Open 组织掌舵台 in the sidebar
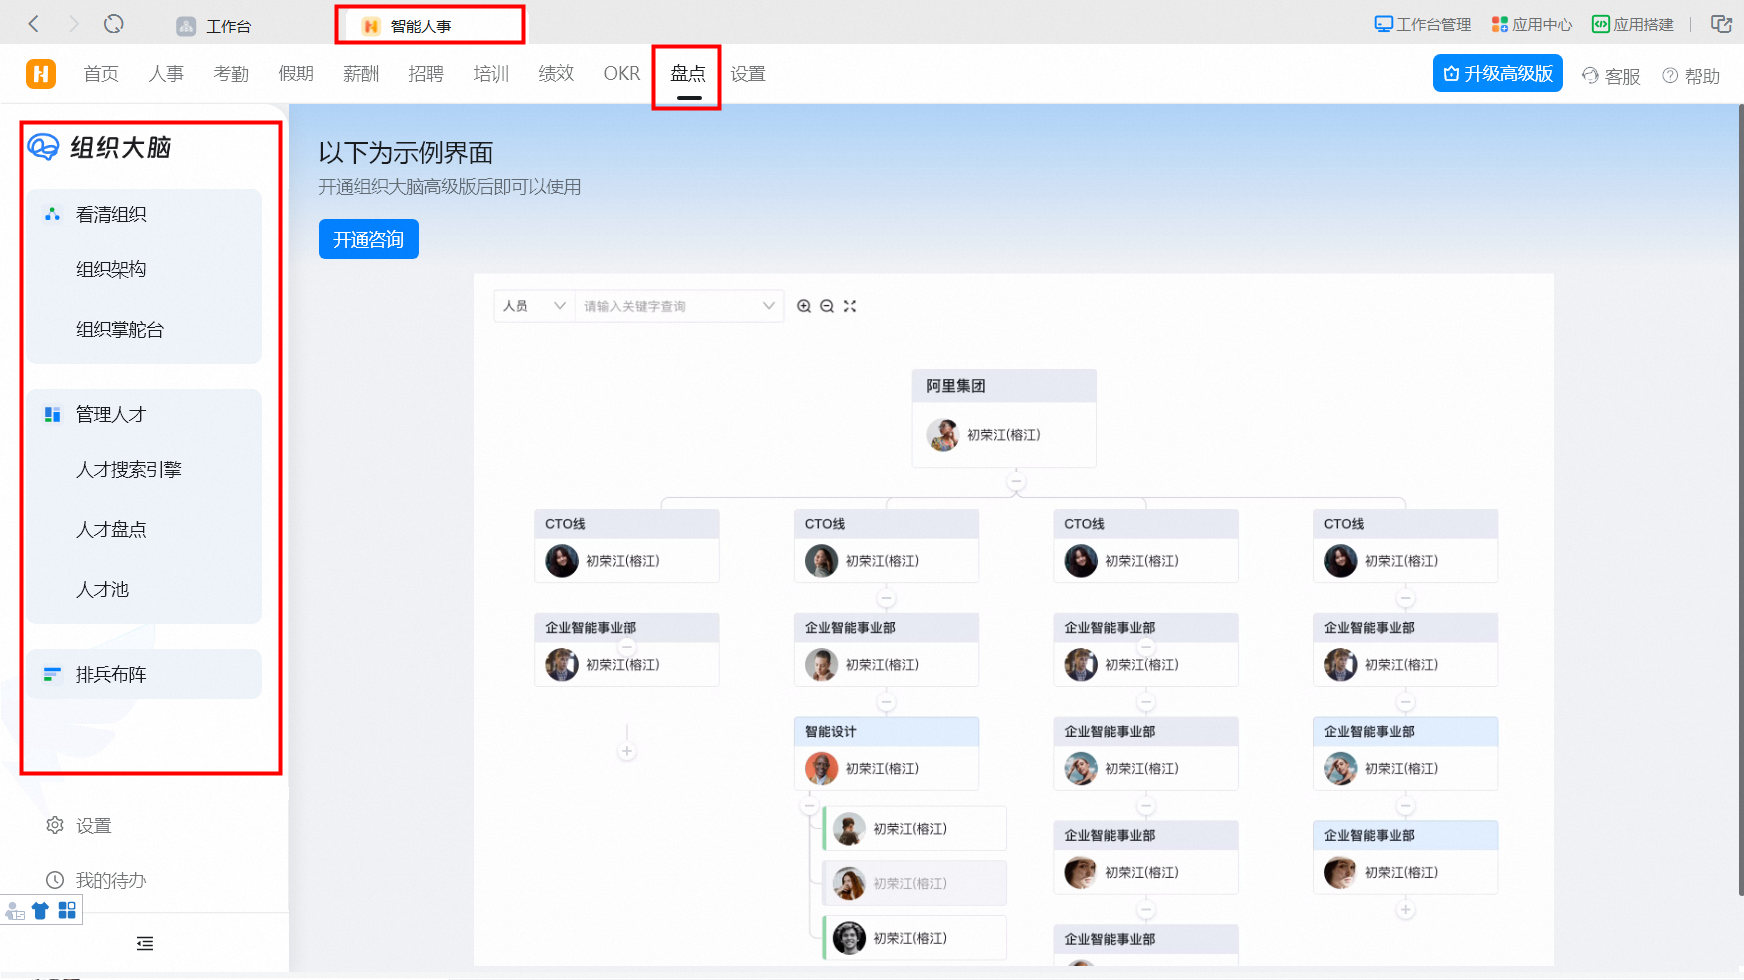This screenshot has height=980, width=1744. coord(120,329)
